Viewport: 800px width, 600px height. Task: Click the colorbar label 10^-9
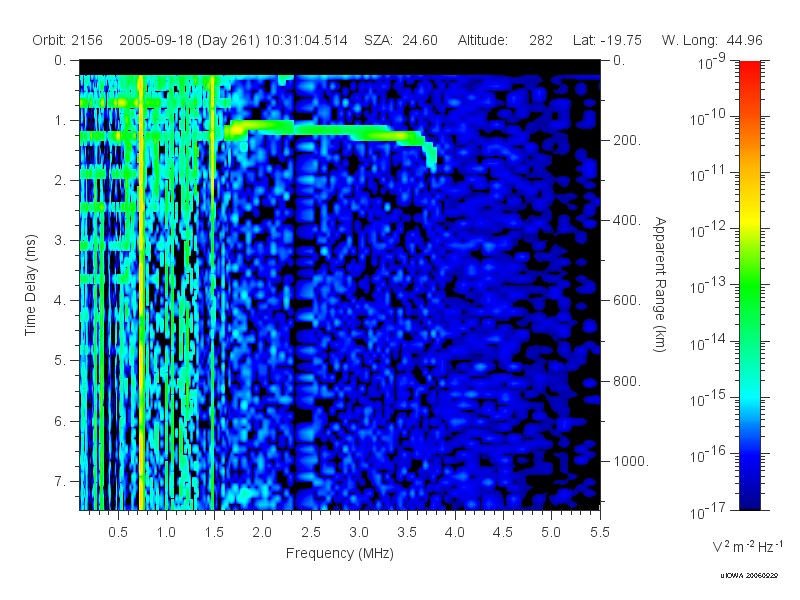pos(712,62)
